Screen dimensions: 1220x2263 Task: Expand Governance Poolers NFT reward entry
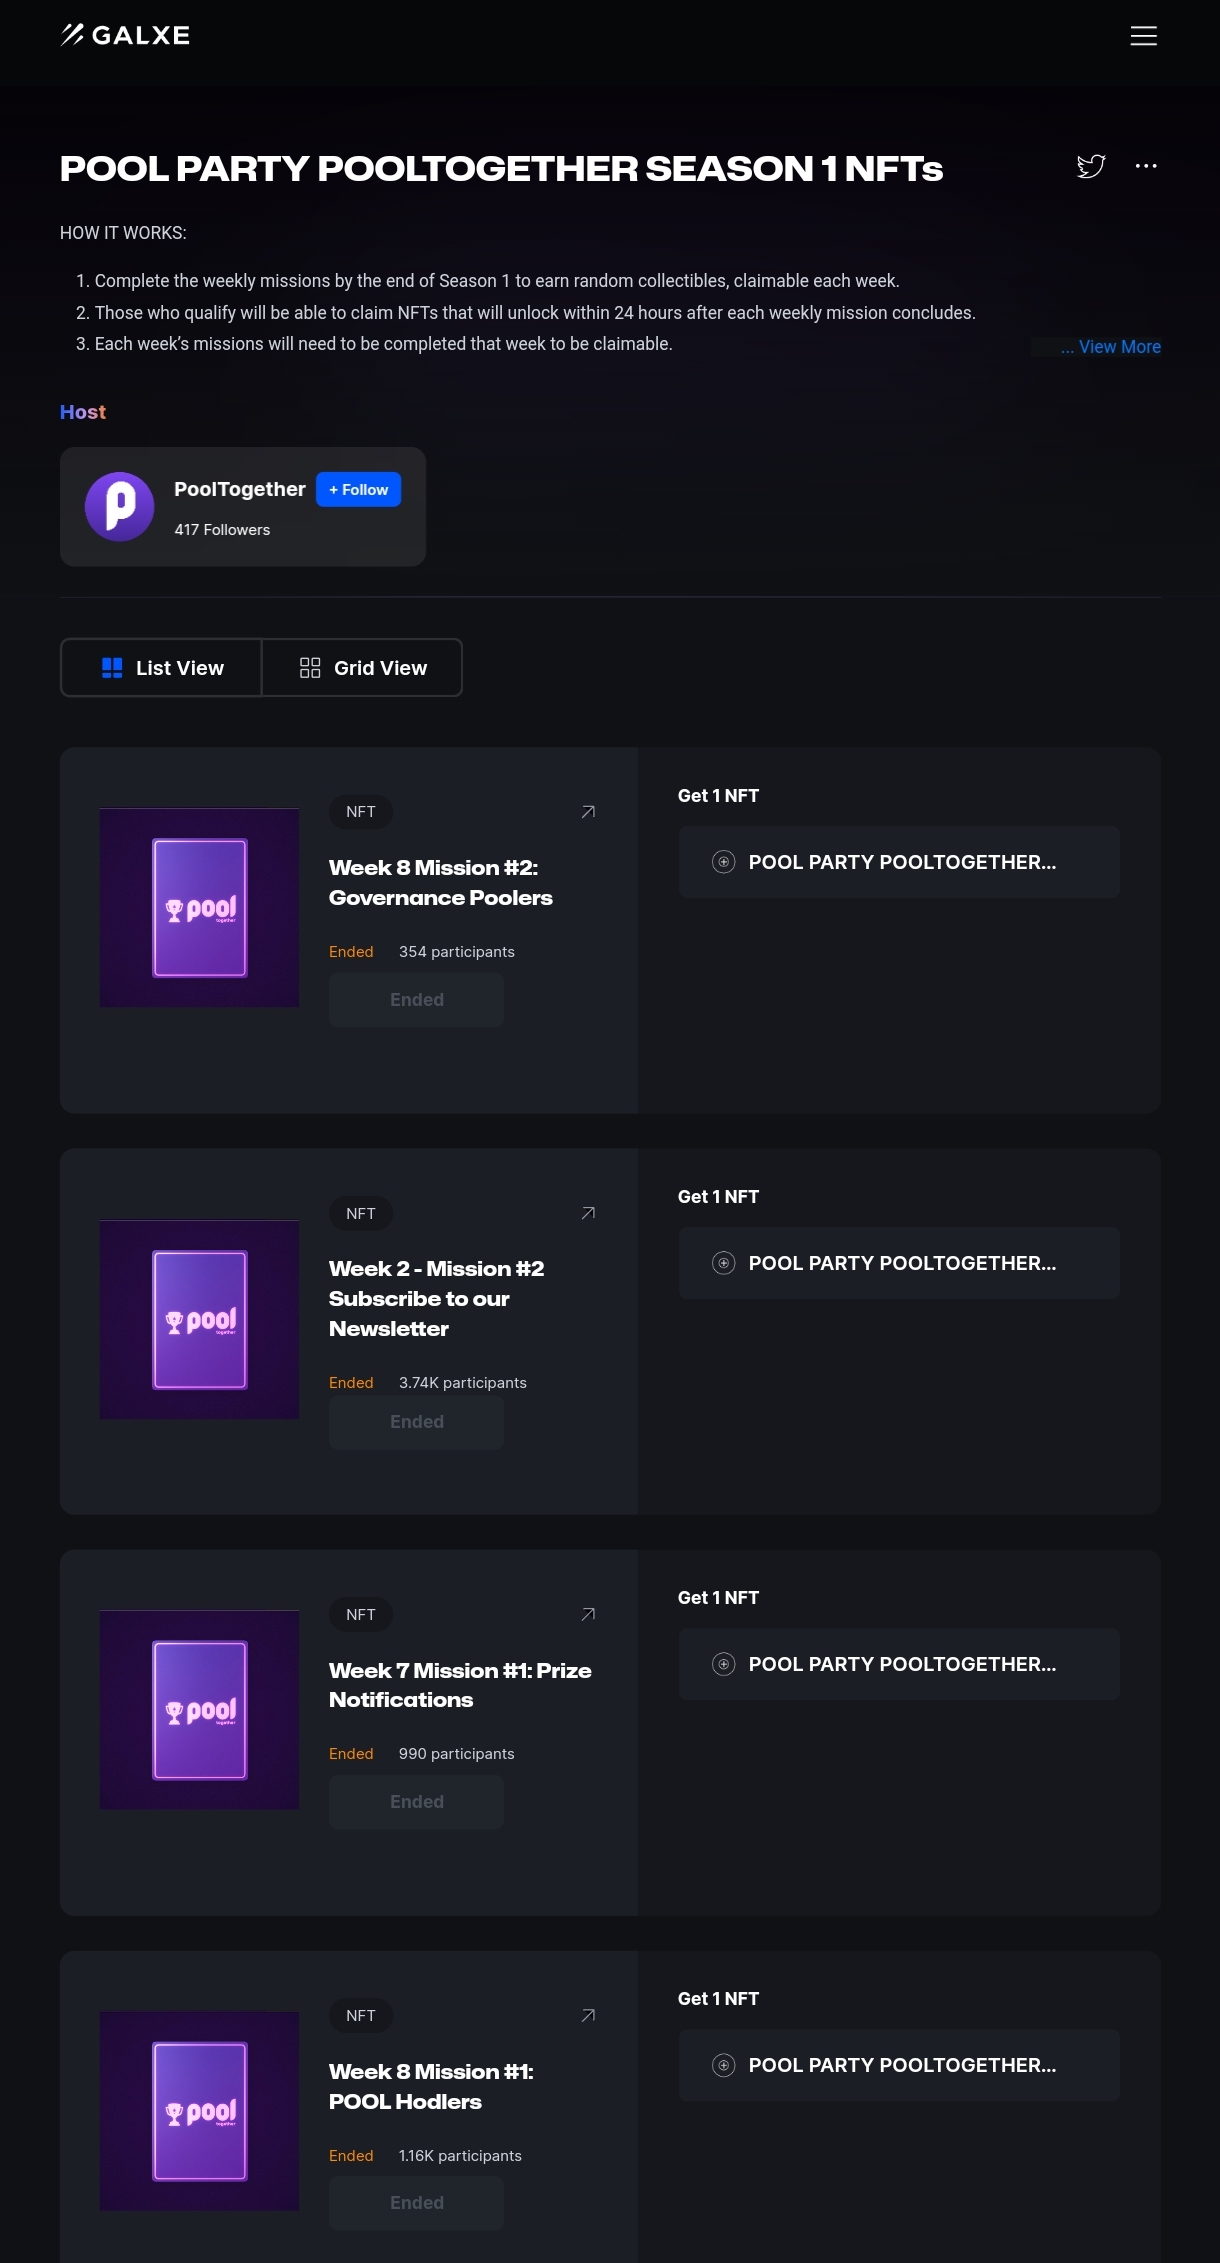tap(898, 862)
